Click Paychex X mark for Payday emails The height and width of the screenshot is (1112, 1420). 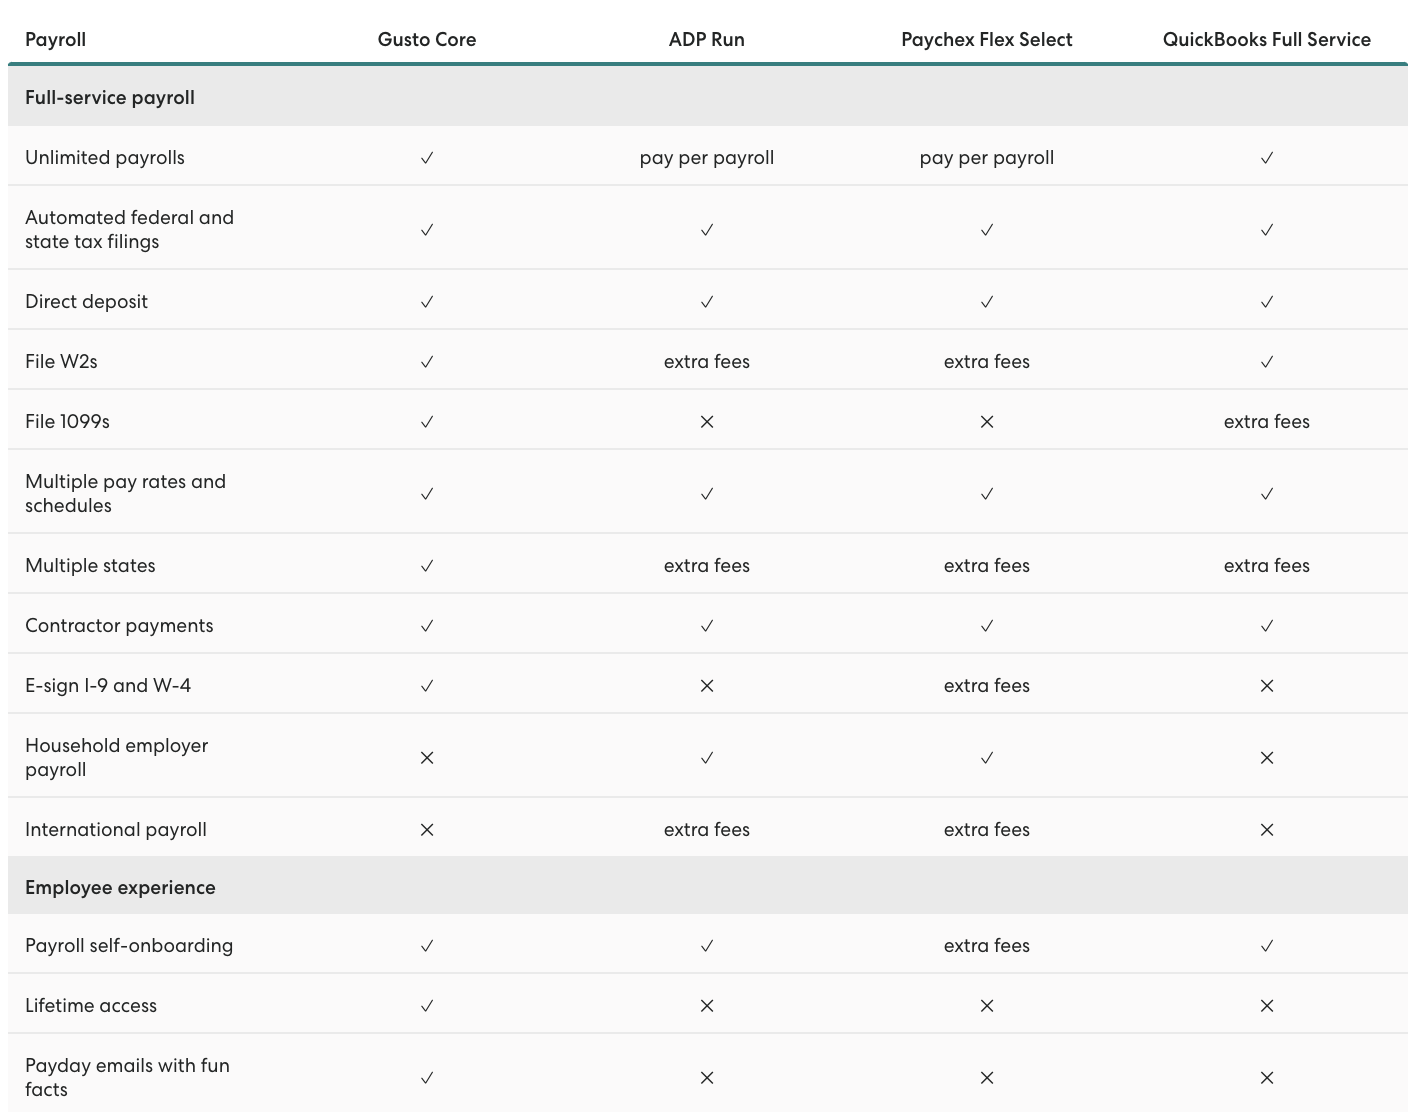tap(987, 1078)
